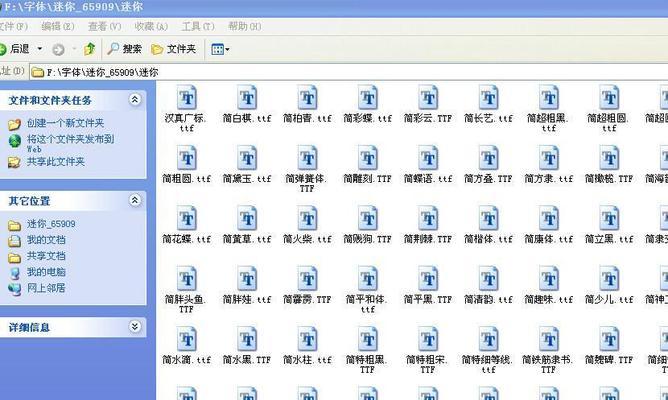This screenshot has height=400, width=668.
Task: Click the 创建一个新文件夹 link
Action: pos(65,123)
